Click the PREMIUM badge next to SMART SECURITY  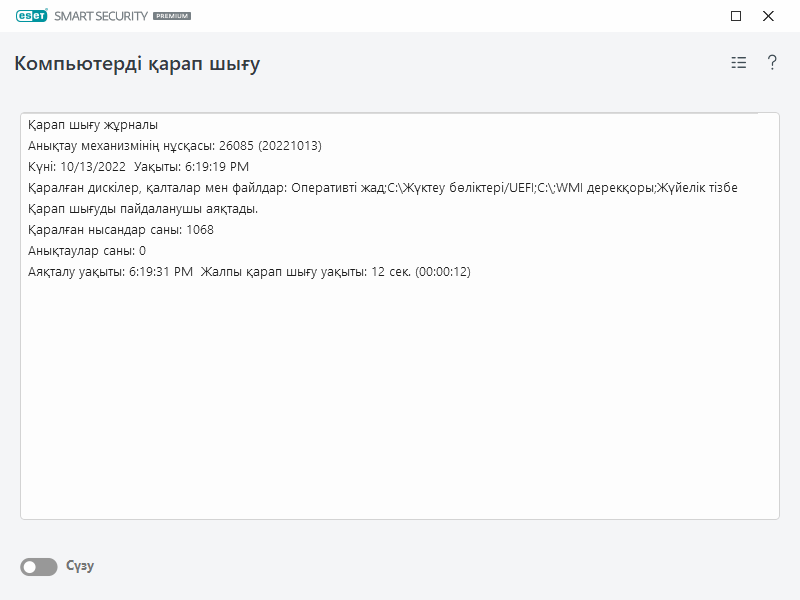(x=172, y=17)
